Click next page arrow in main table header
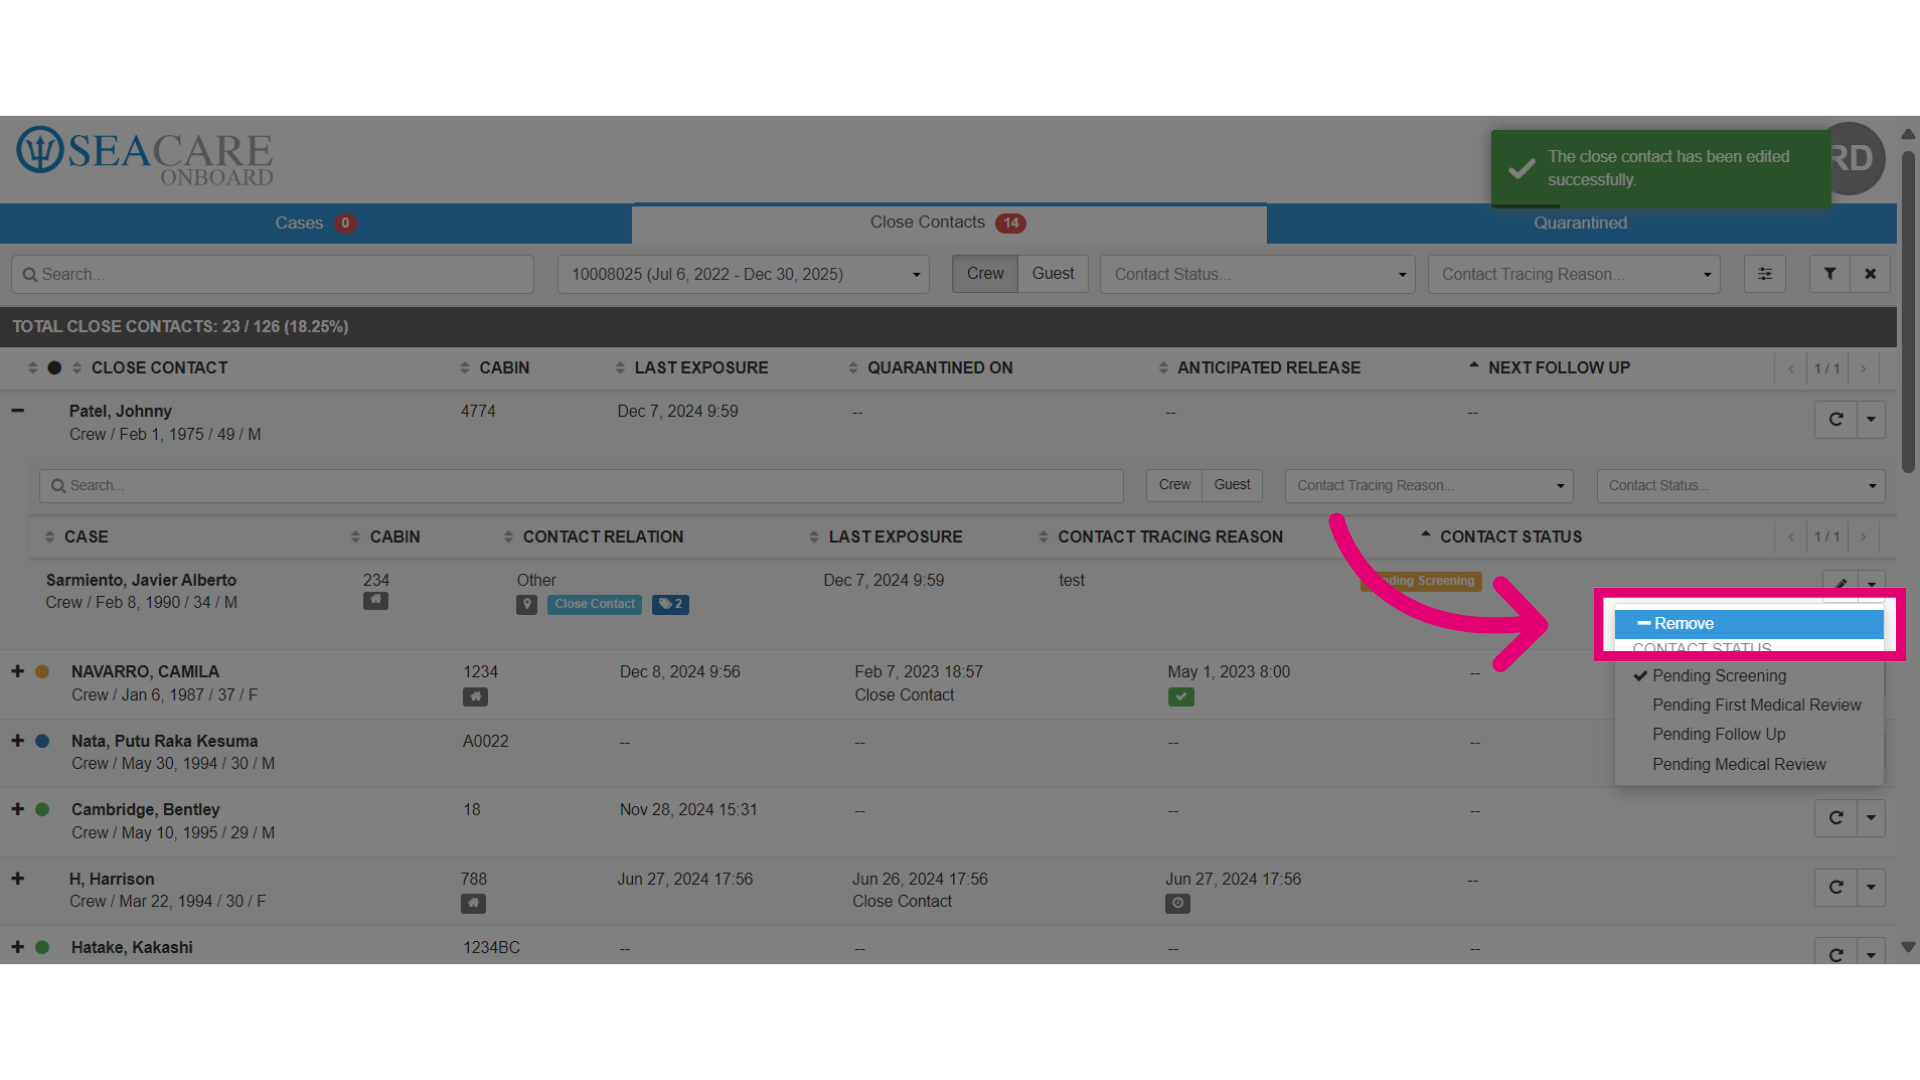 1863,368
